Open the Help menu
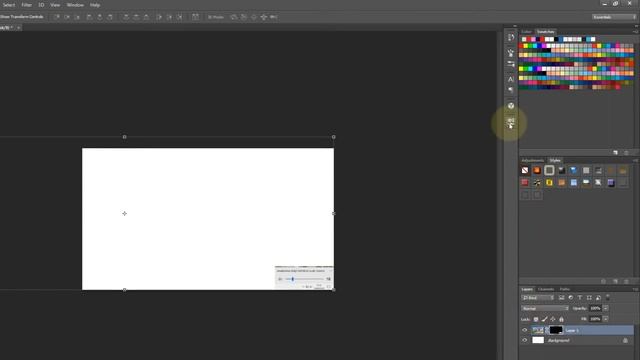Viewport: 640px width, 360px height. pyautogui.click(x=95, y=5)
